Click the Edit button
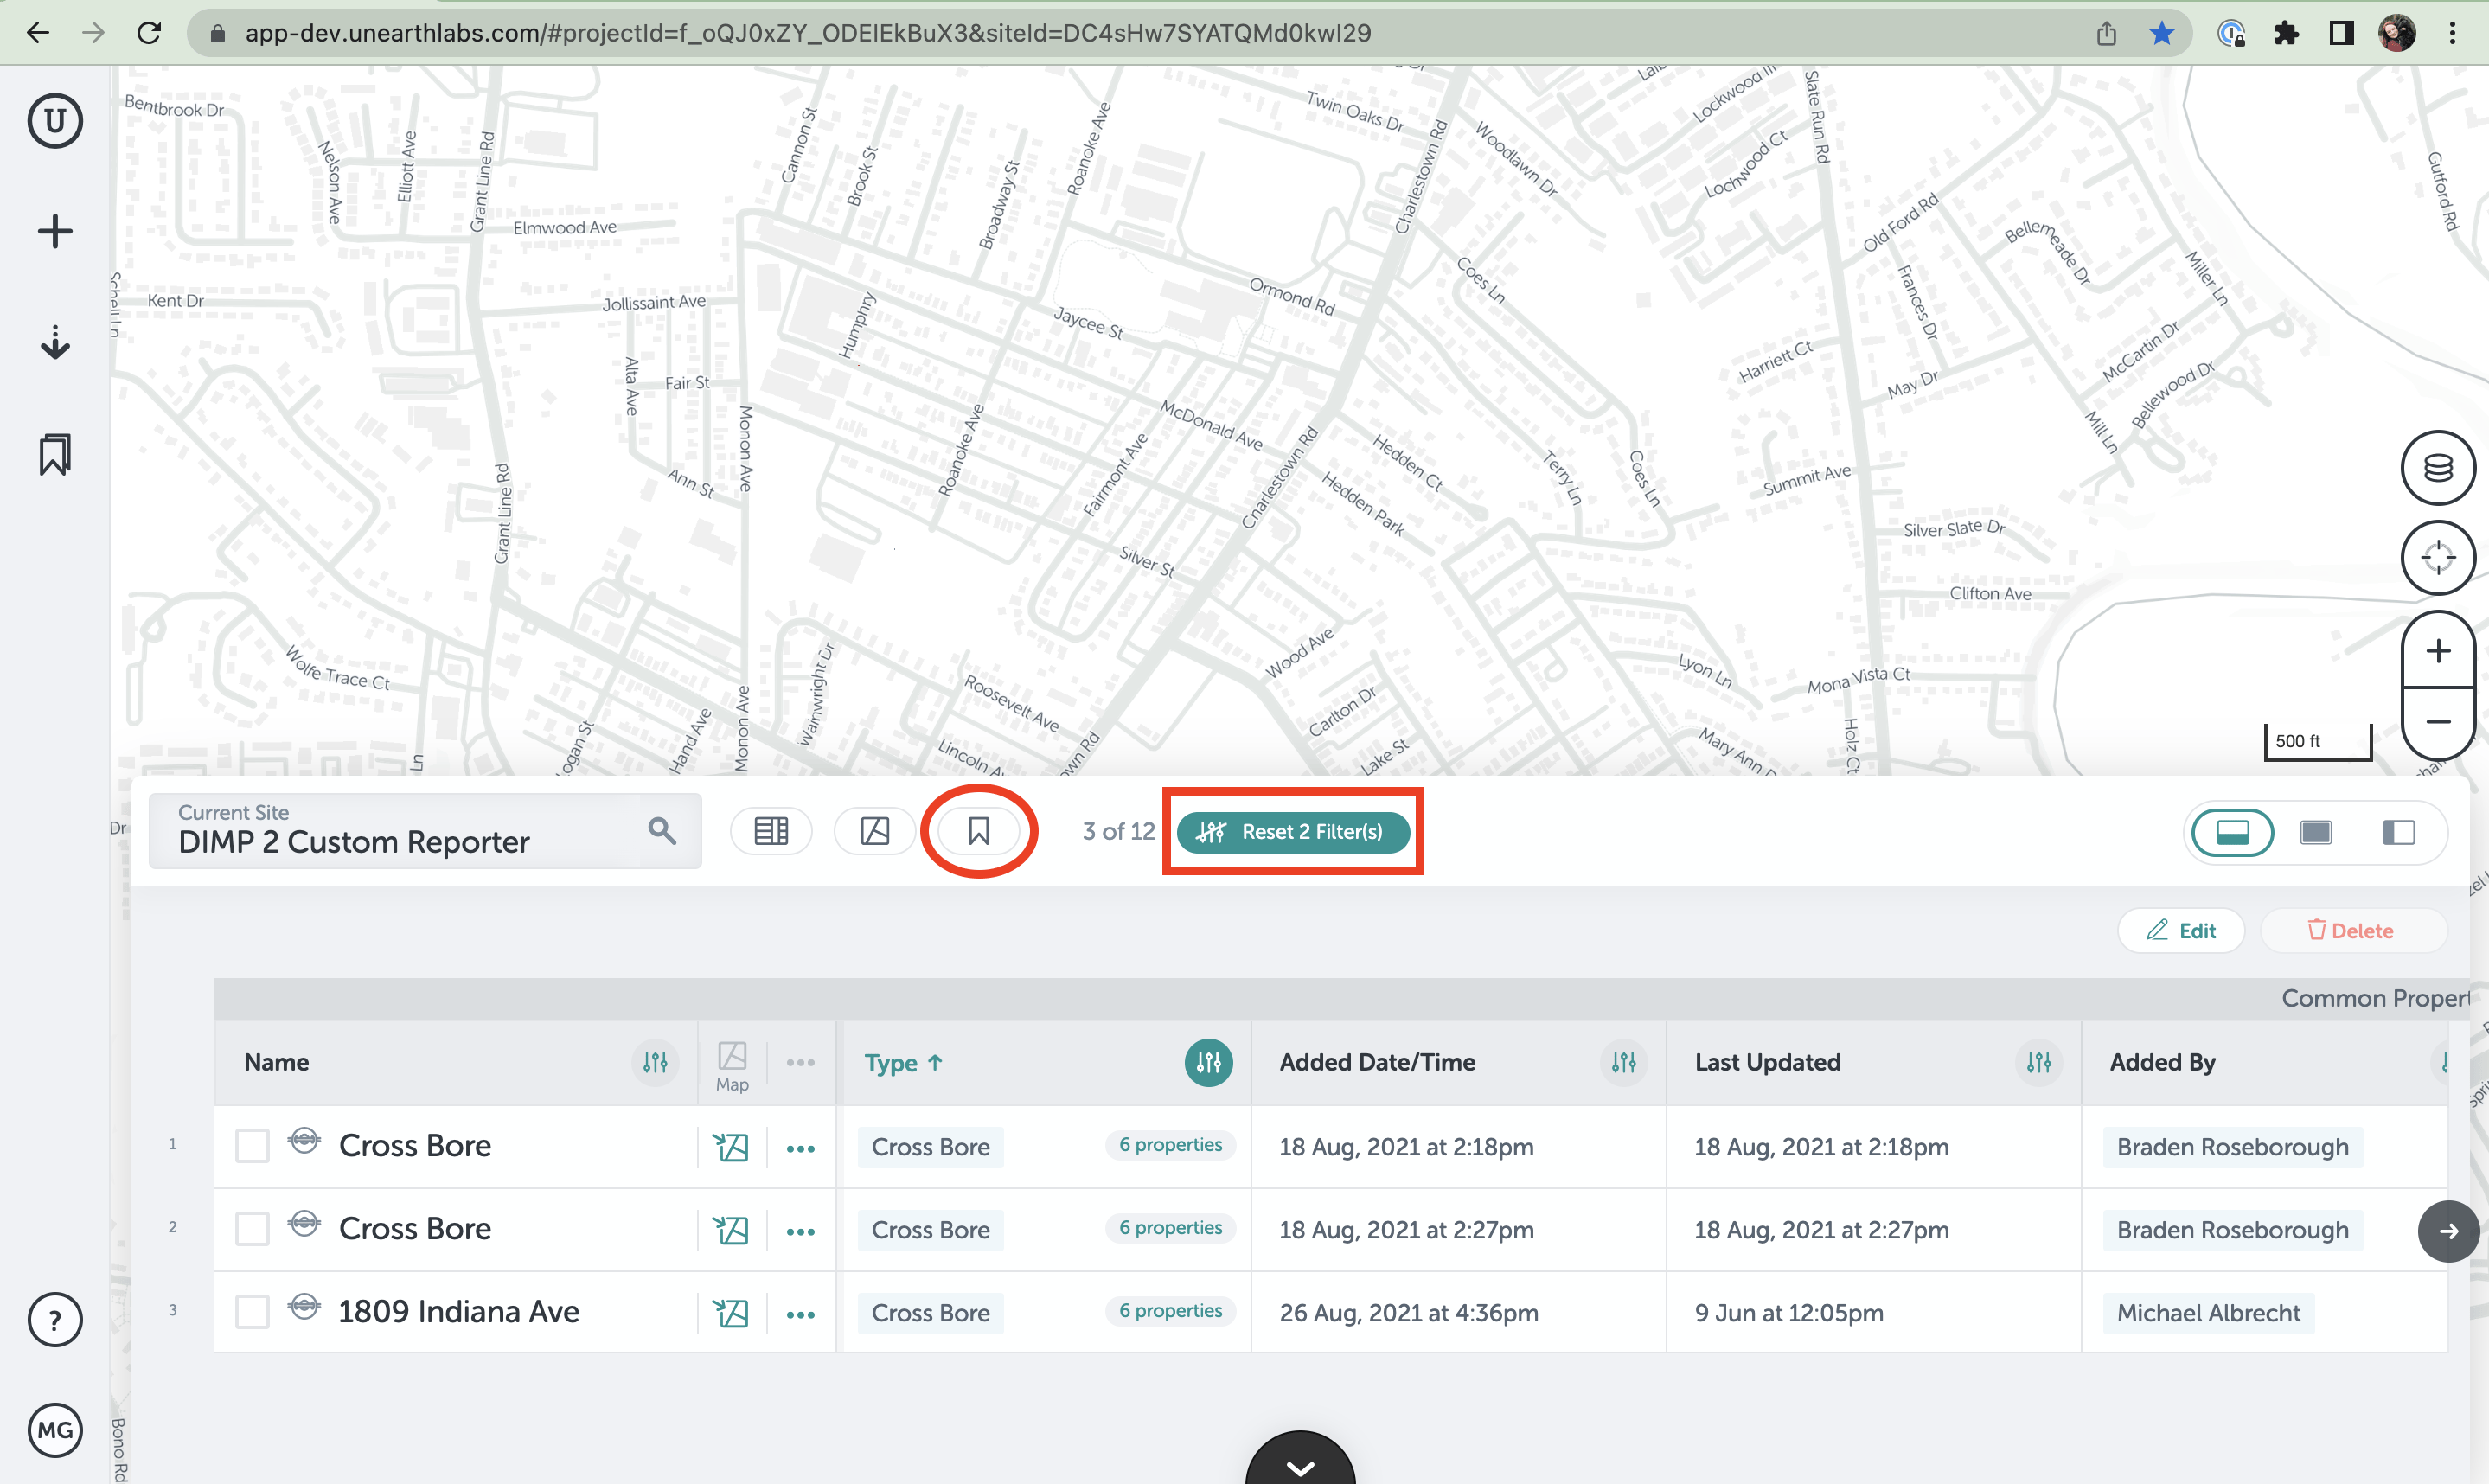Image resolution: width=2489 pixels, height=1484 pixels. 2181,931
